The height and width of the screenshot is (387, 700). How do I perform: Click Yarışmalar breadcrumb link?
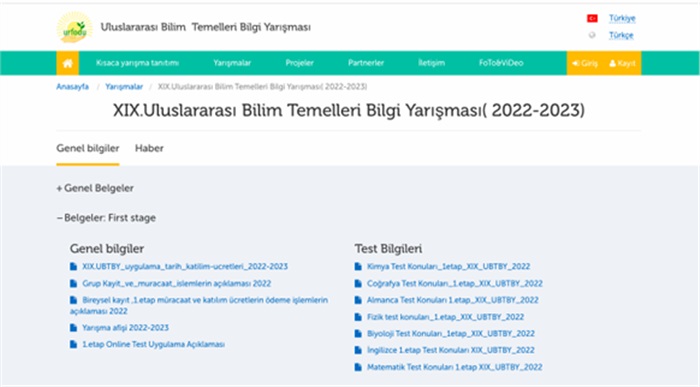point(124,87)
